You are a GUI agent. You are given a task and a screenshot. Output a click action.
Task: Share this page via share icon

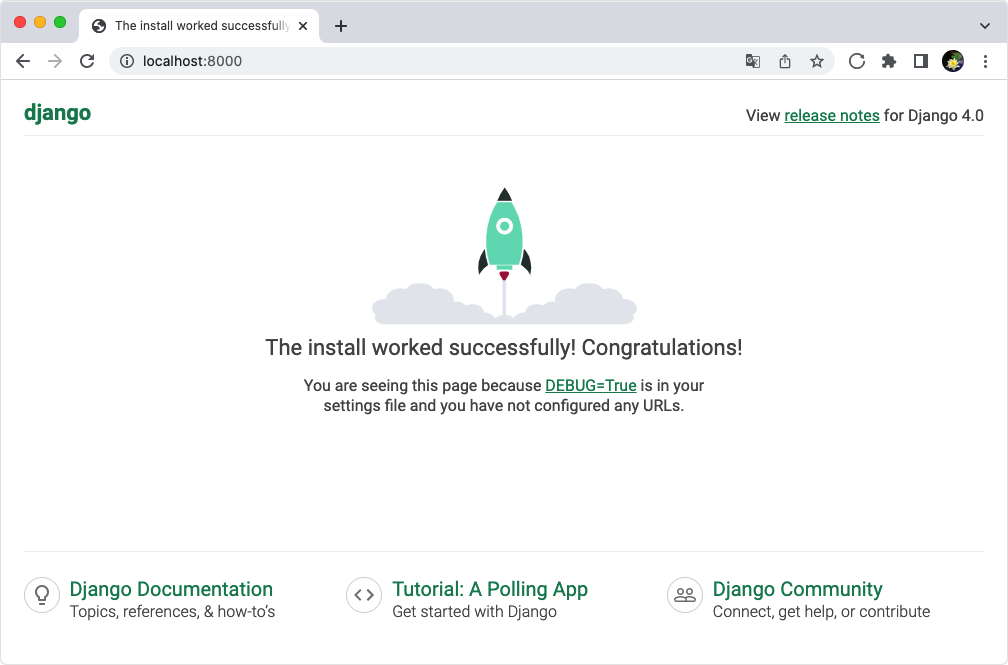(784, 61)
